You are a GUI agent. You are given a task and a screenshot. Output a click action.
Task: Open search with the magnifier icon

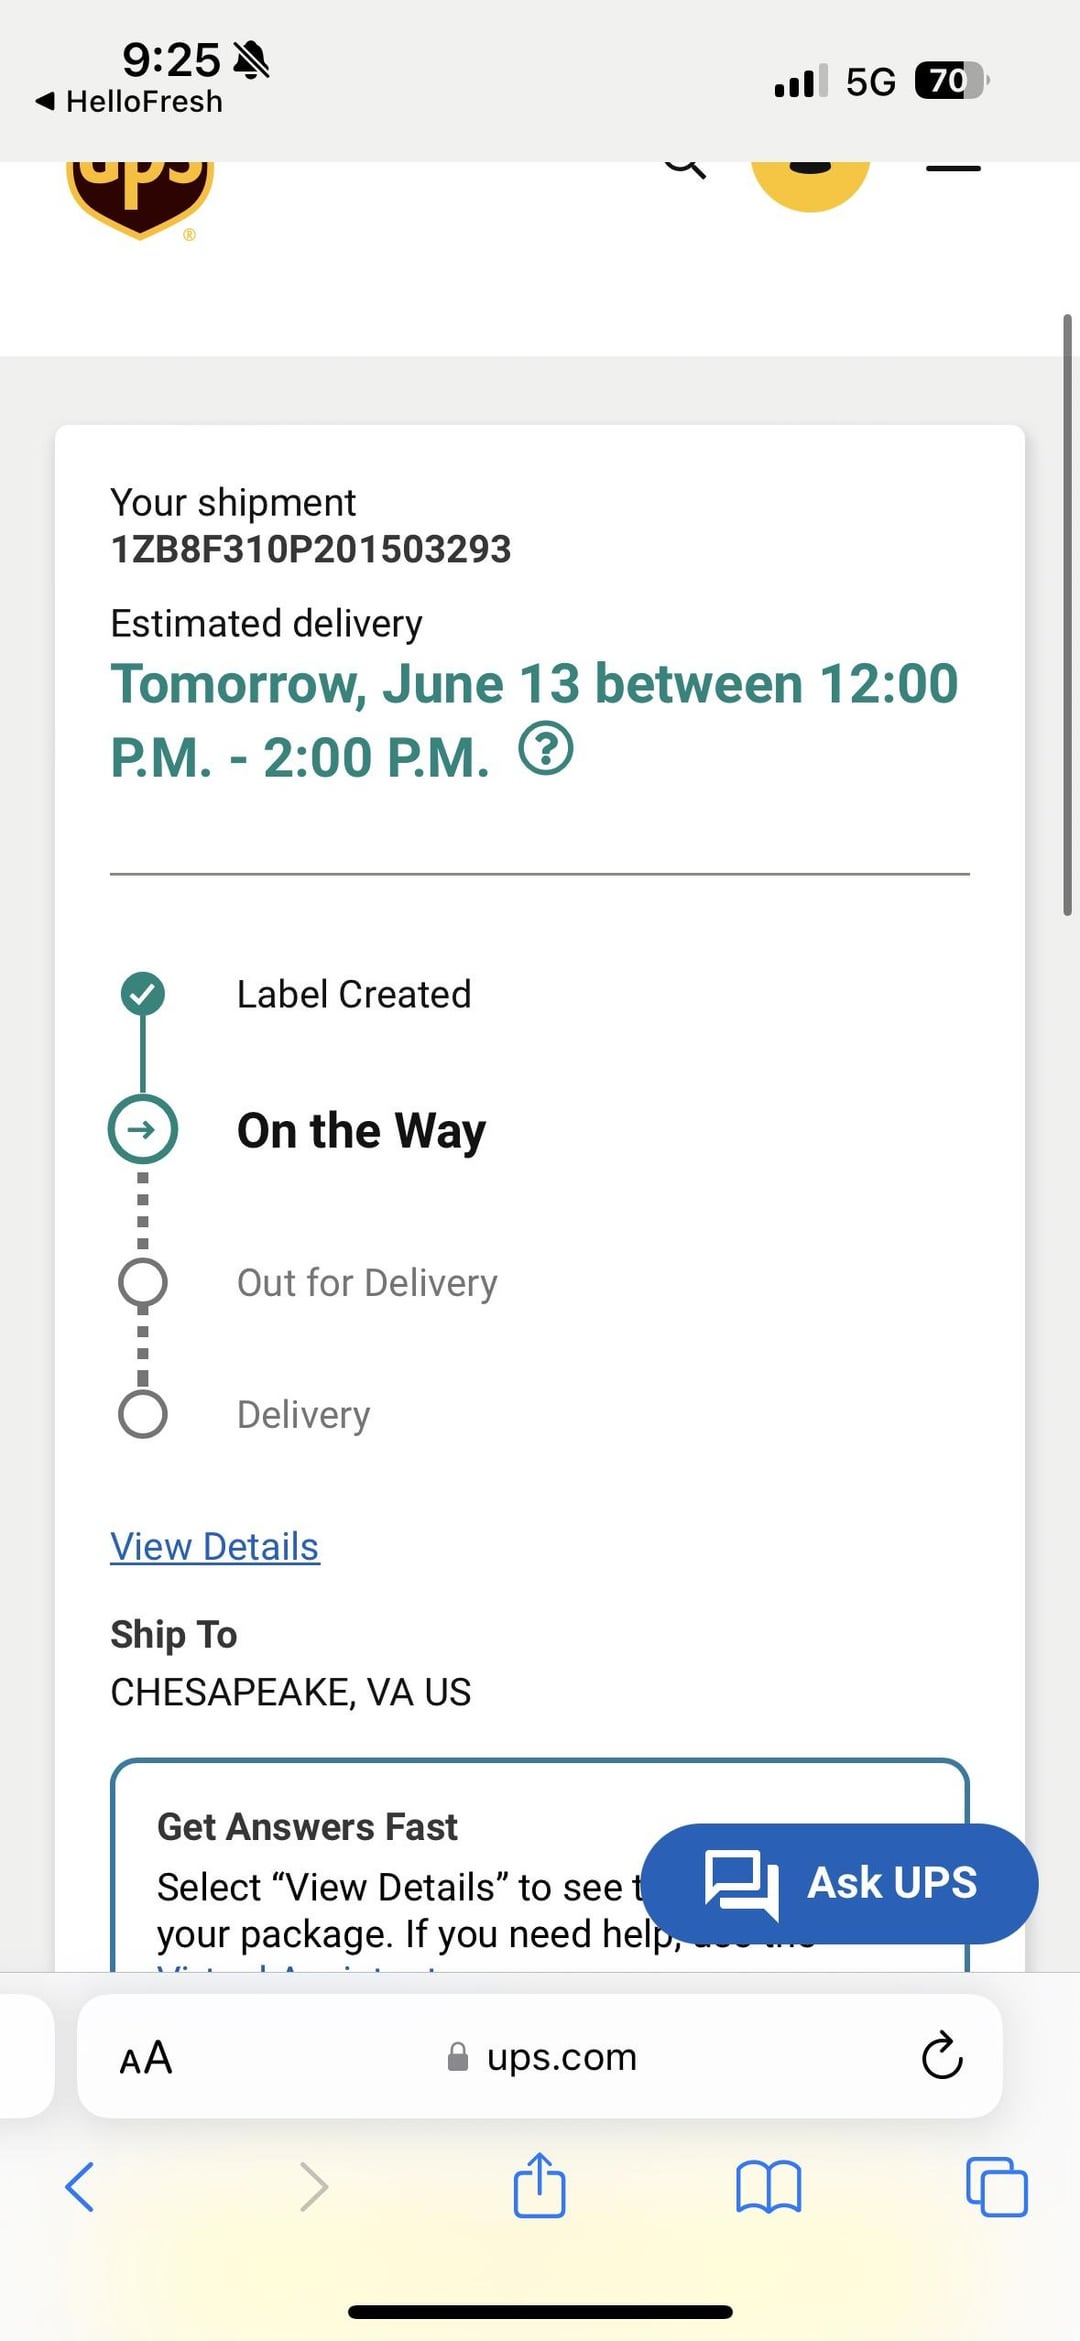click(685, 166)
